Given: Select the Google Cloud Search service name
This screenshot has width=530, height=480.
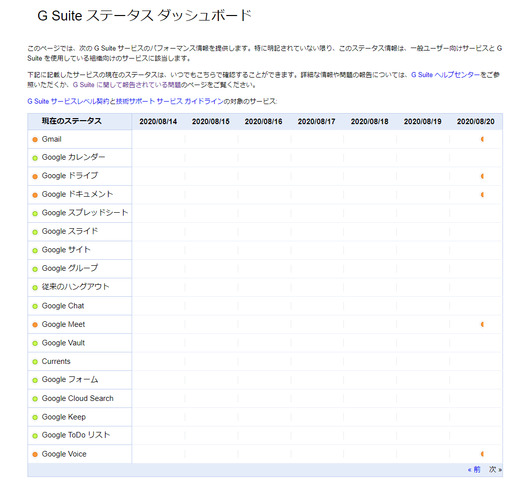Looking at the screenshot, I should click(x=77, y=399).
